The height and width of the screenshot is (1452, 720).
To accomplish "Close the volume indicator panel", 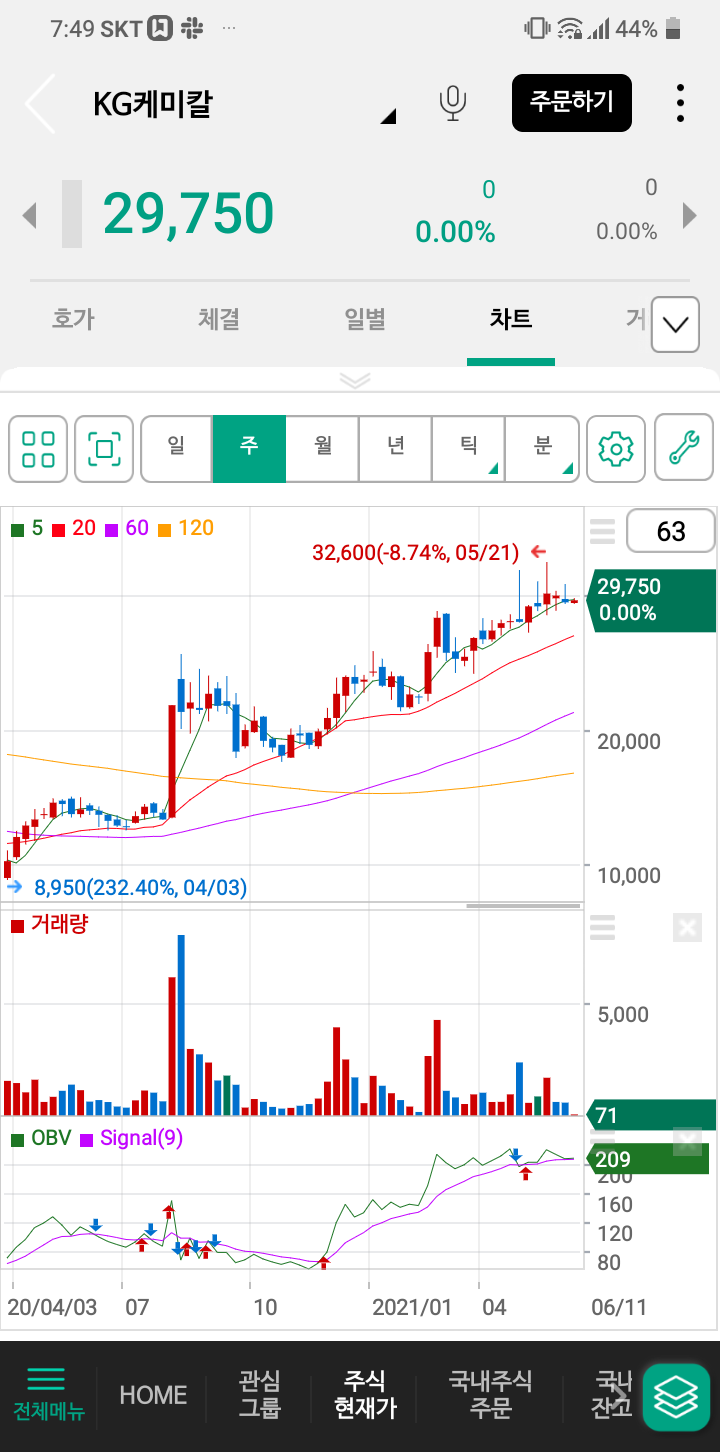I will click(687, 928).
